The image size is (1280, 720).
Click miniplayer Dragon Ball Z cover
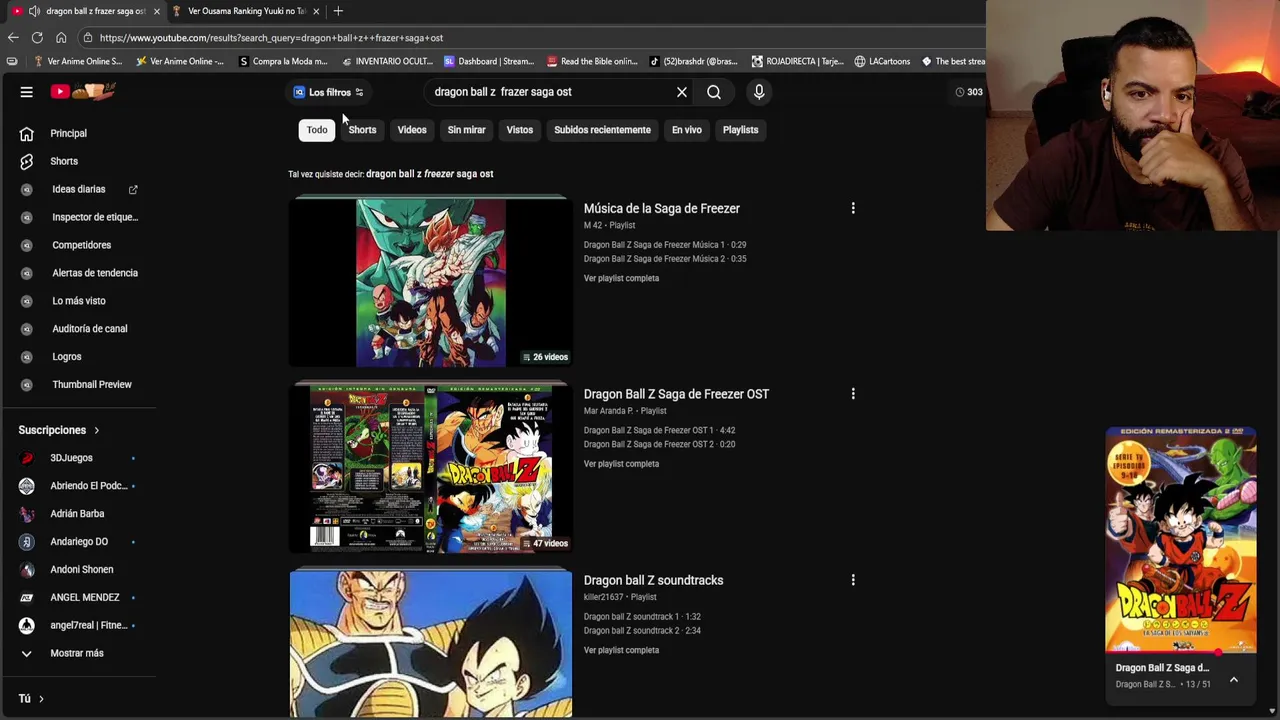tap(1181, 540)
